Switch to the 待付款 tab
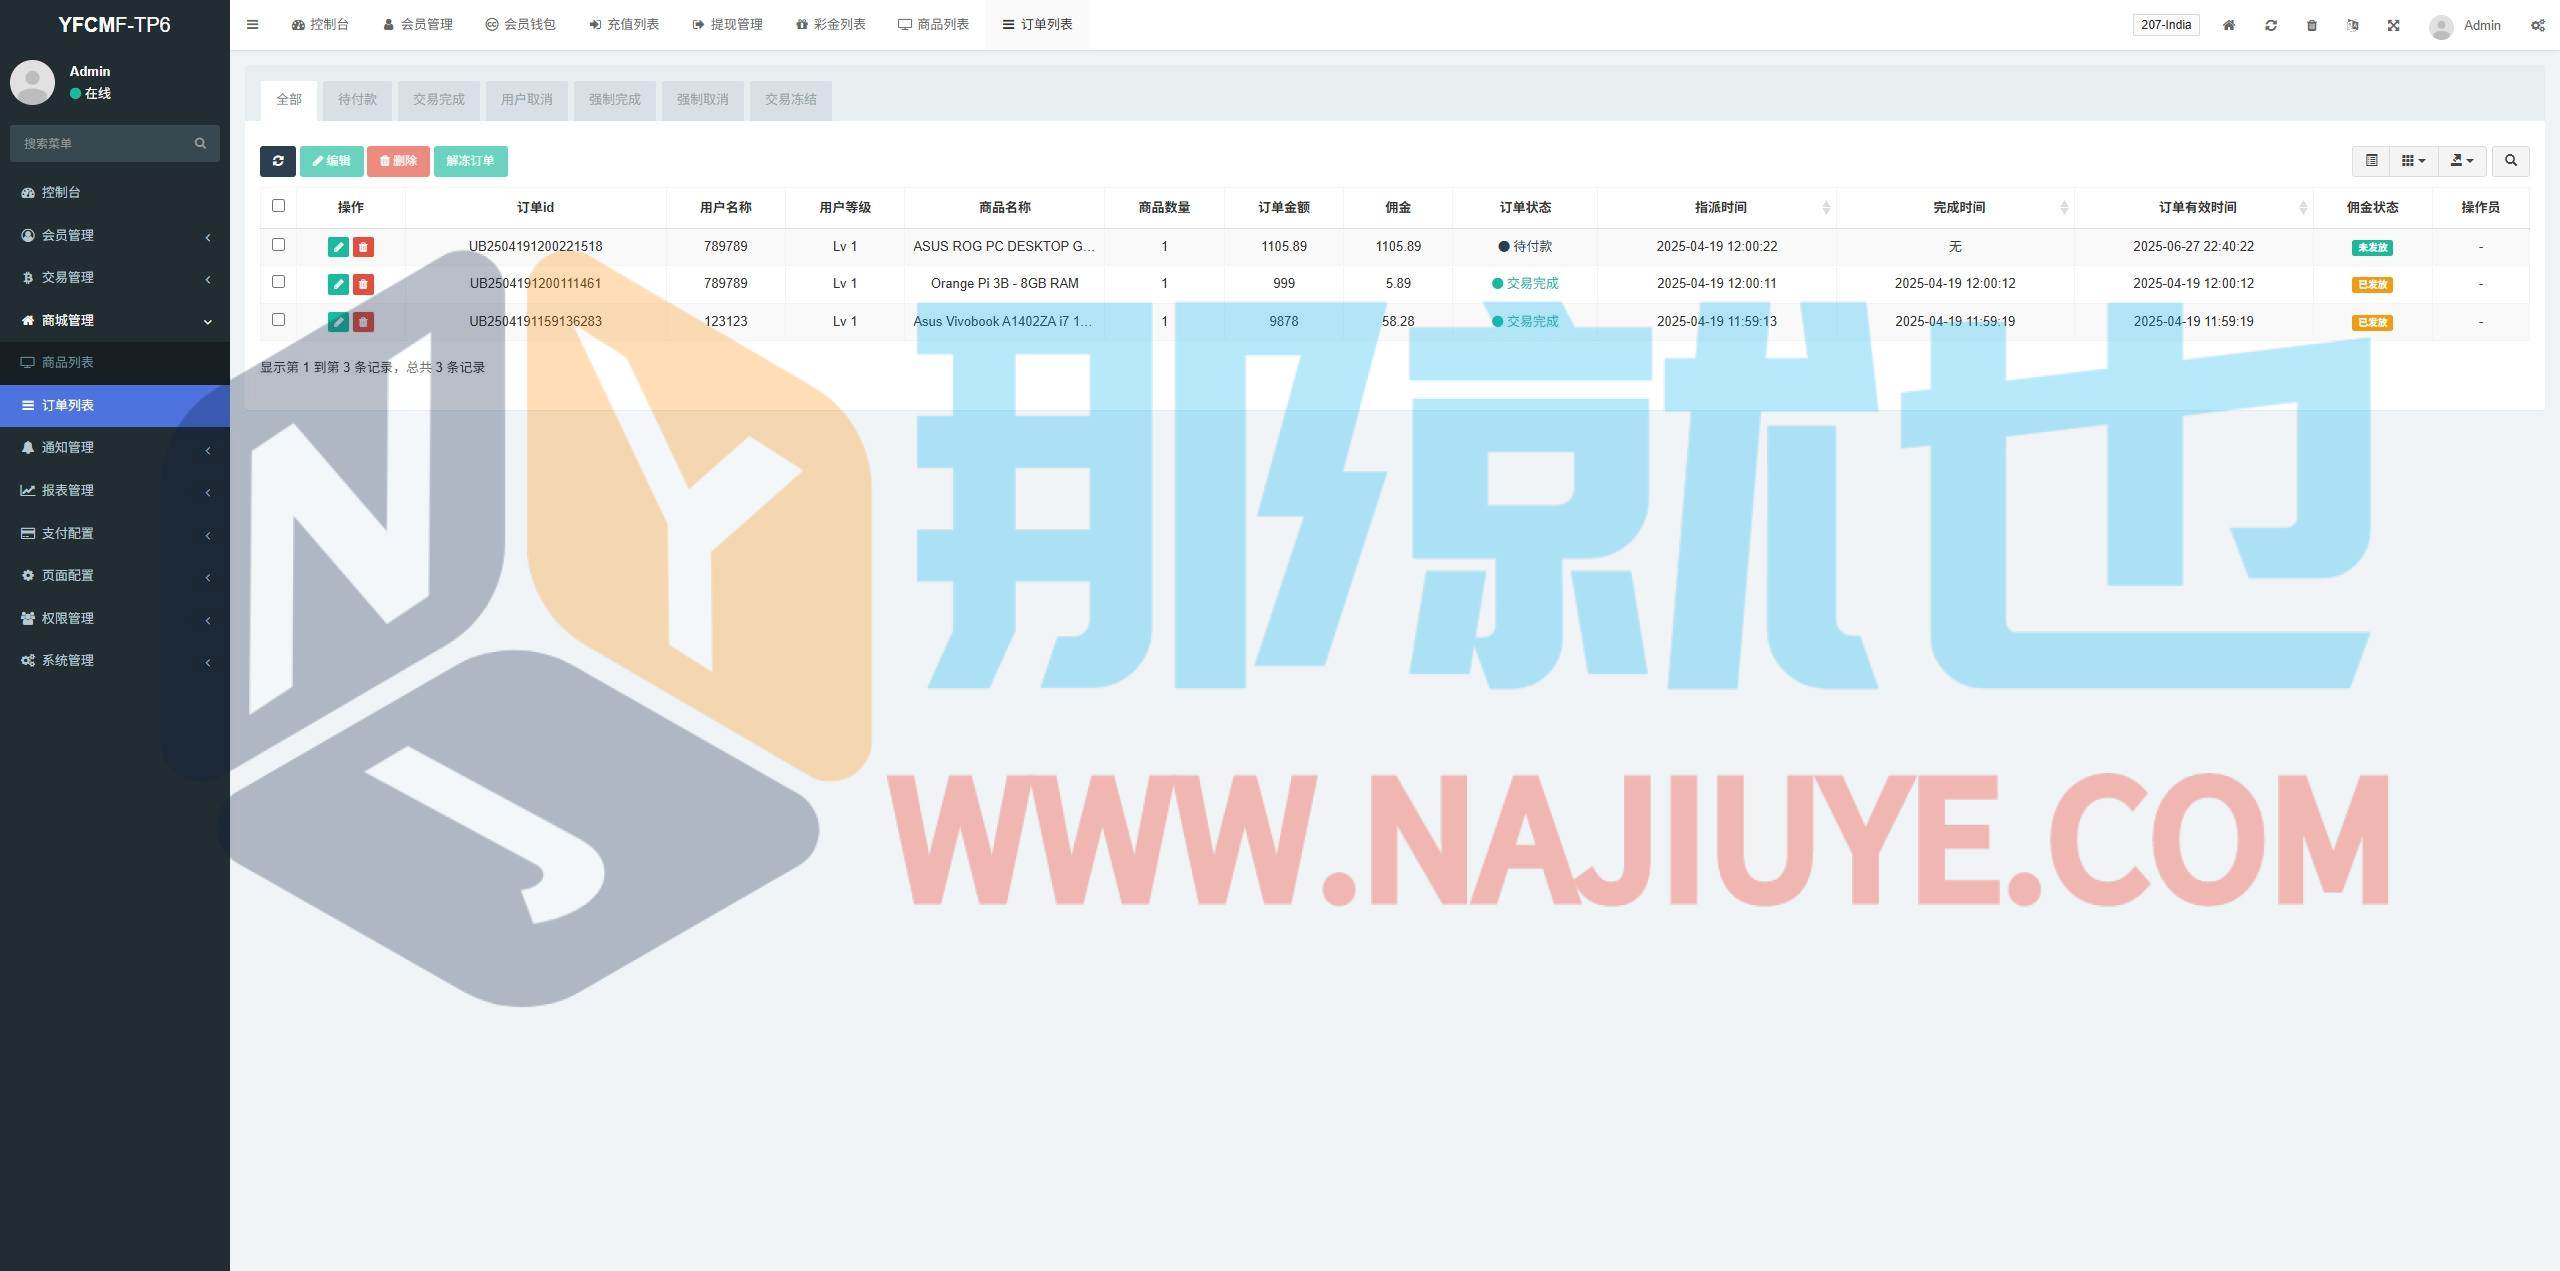 tap(357, 100)
